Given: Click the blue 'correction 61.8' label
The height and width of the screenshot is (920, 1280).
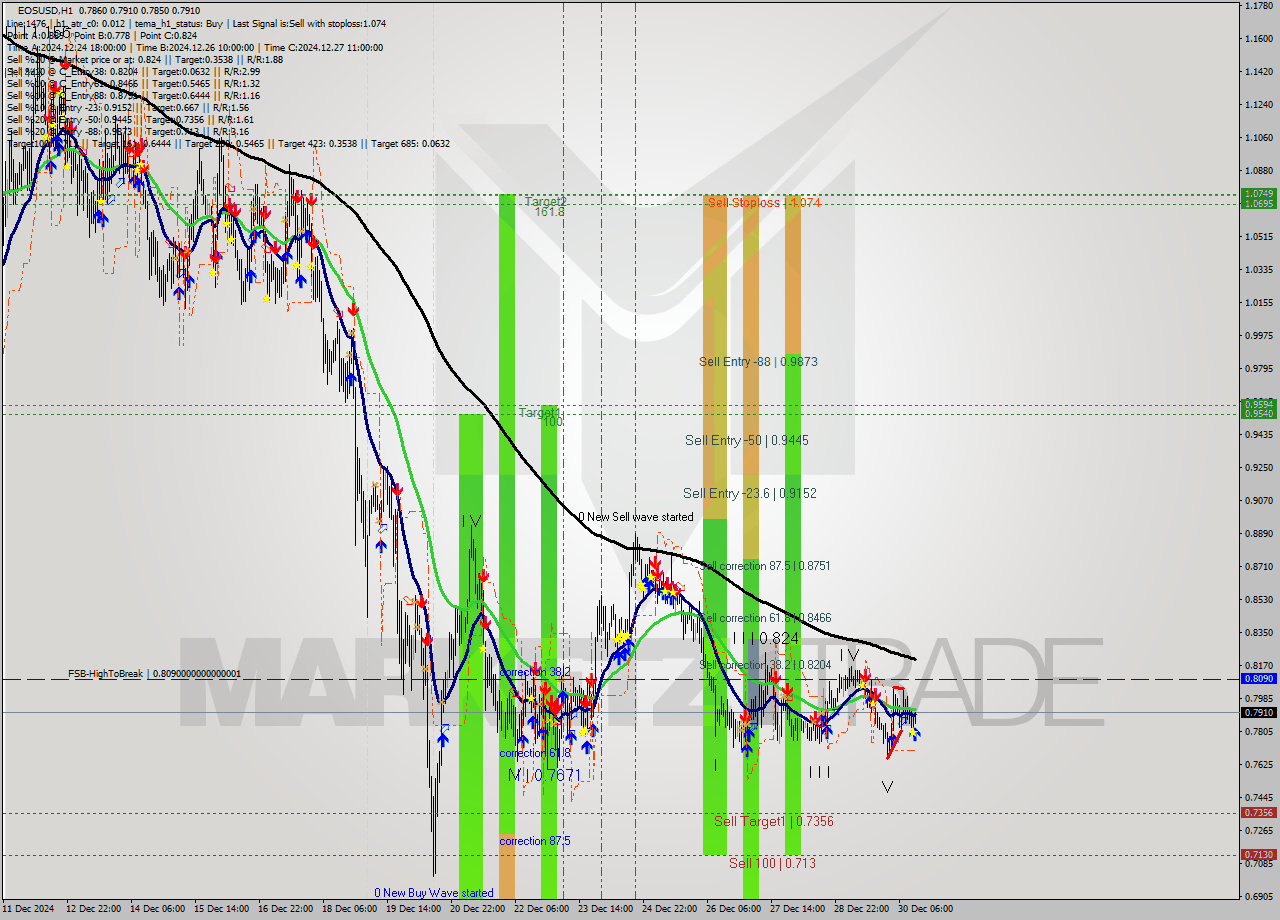Looking at the screenshot, I should tap(535, 753).
